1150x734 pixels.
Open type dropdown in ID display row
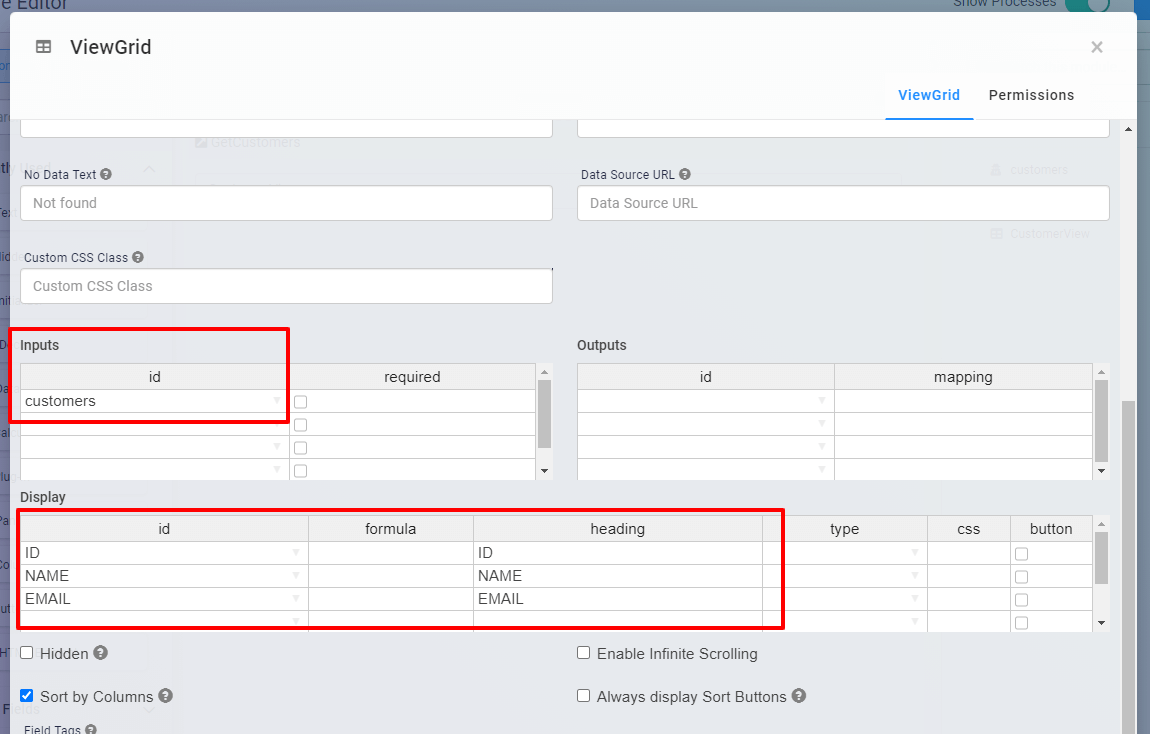point(914,553)
